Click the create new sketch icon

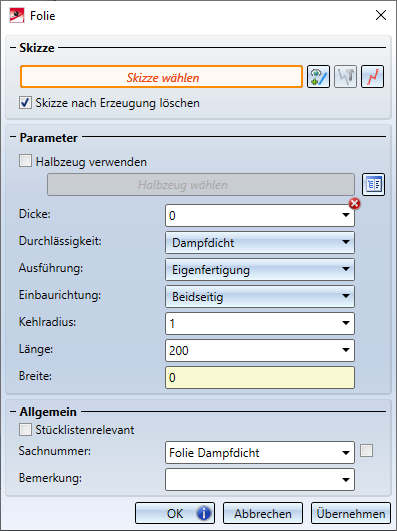coord(318,77)
